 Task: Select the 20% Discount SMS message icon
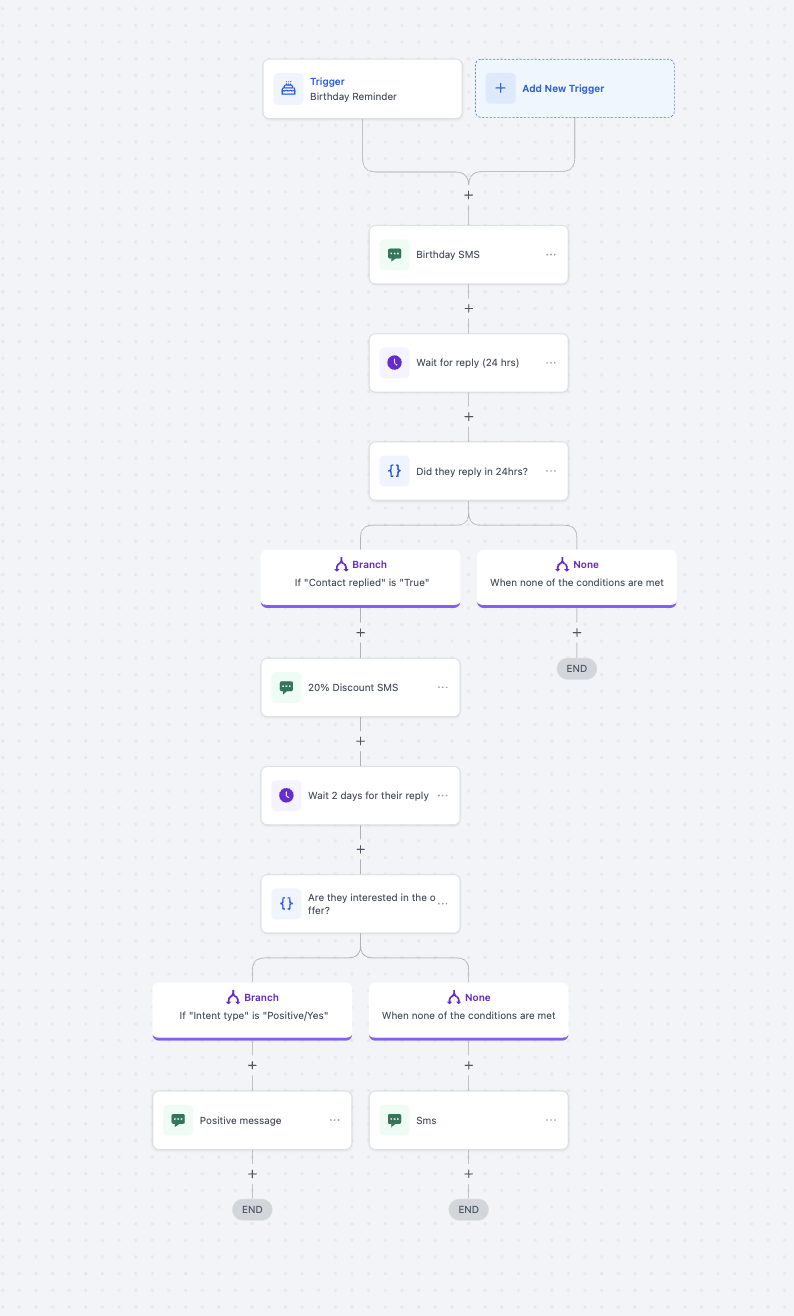coord(287,688)
